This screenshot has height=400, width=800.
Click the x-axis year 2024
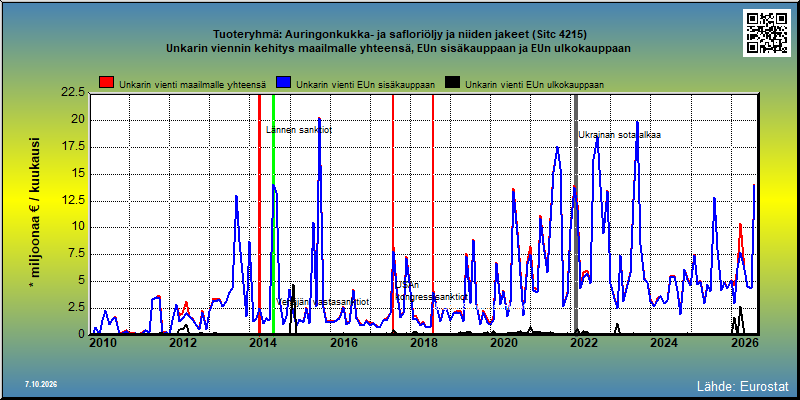663,344
